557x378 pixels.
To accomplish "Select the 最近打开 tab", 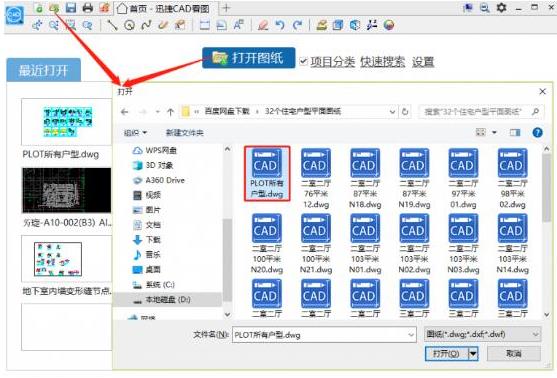I will tap(43, 70).
